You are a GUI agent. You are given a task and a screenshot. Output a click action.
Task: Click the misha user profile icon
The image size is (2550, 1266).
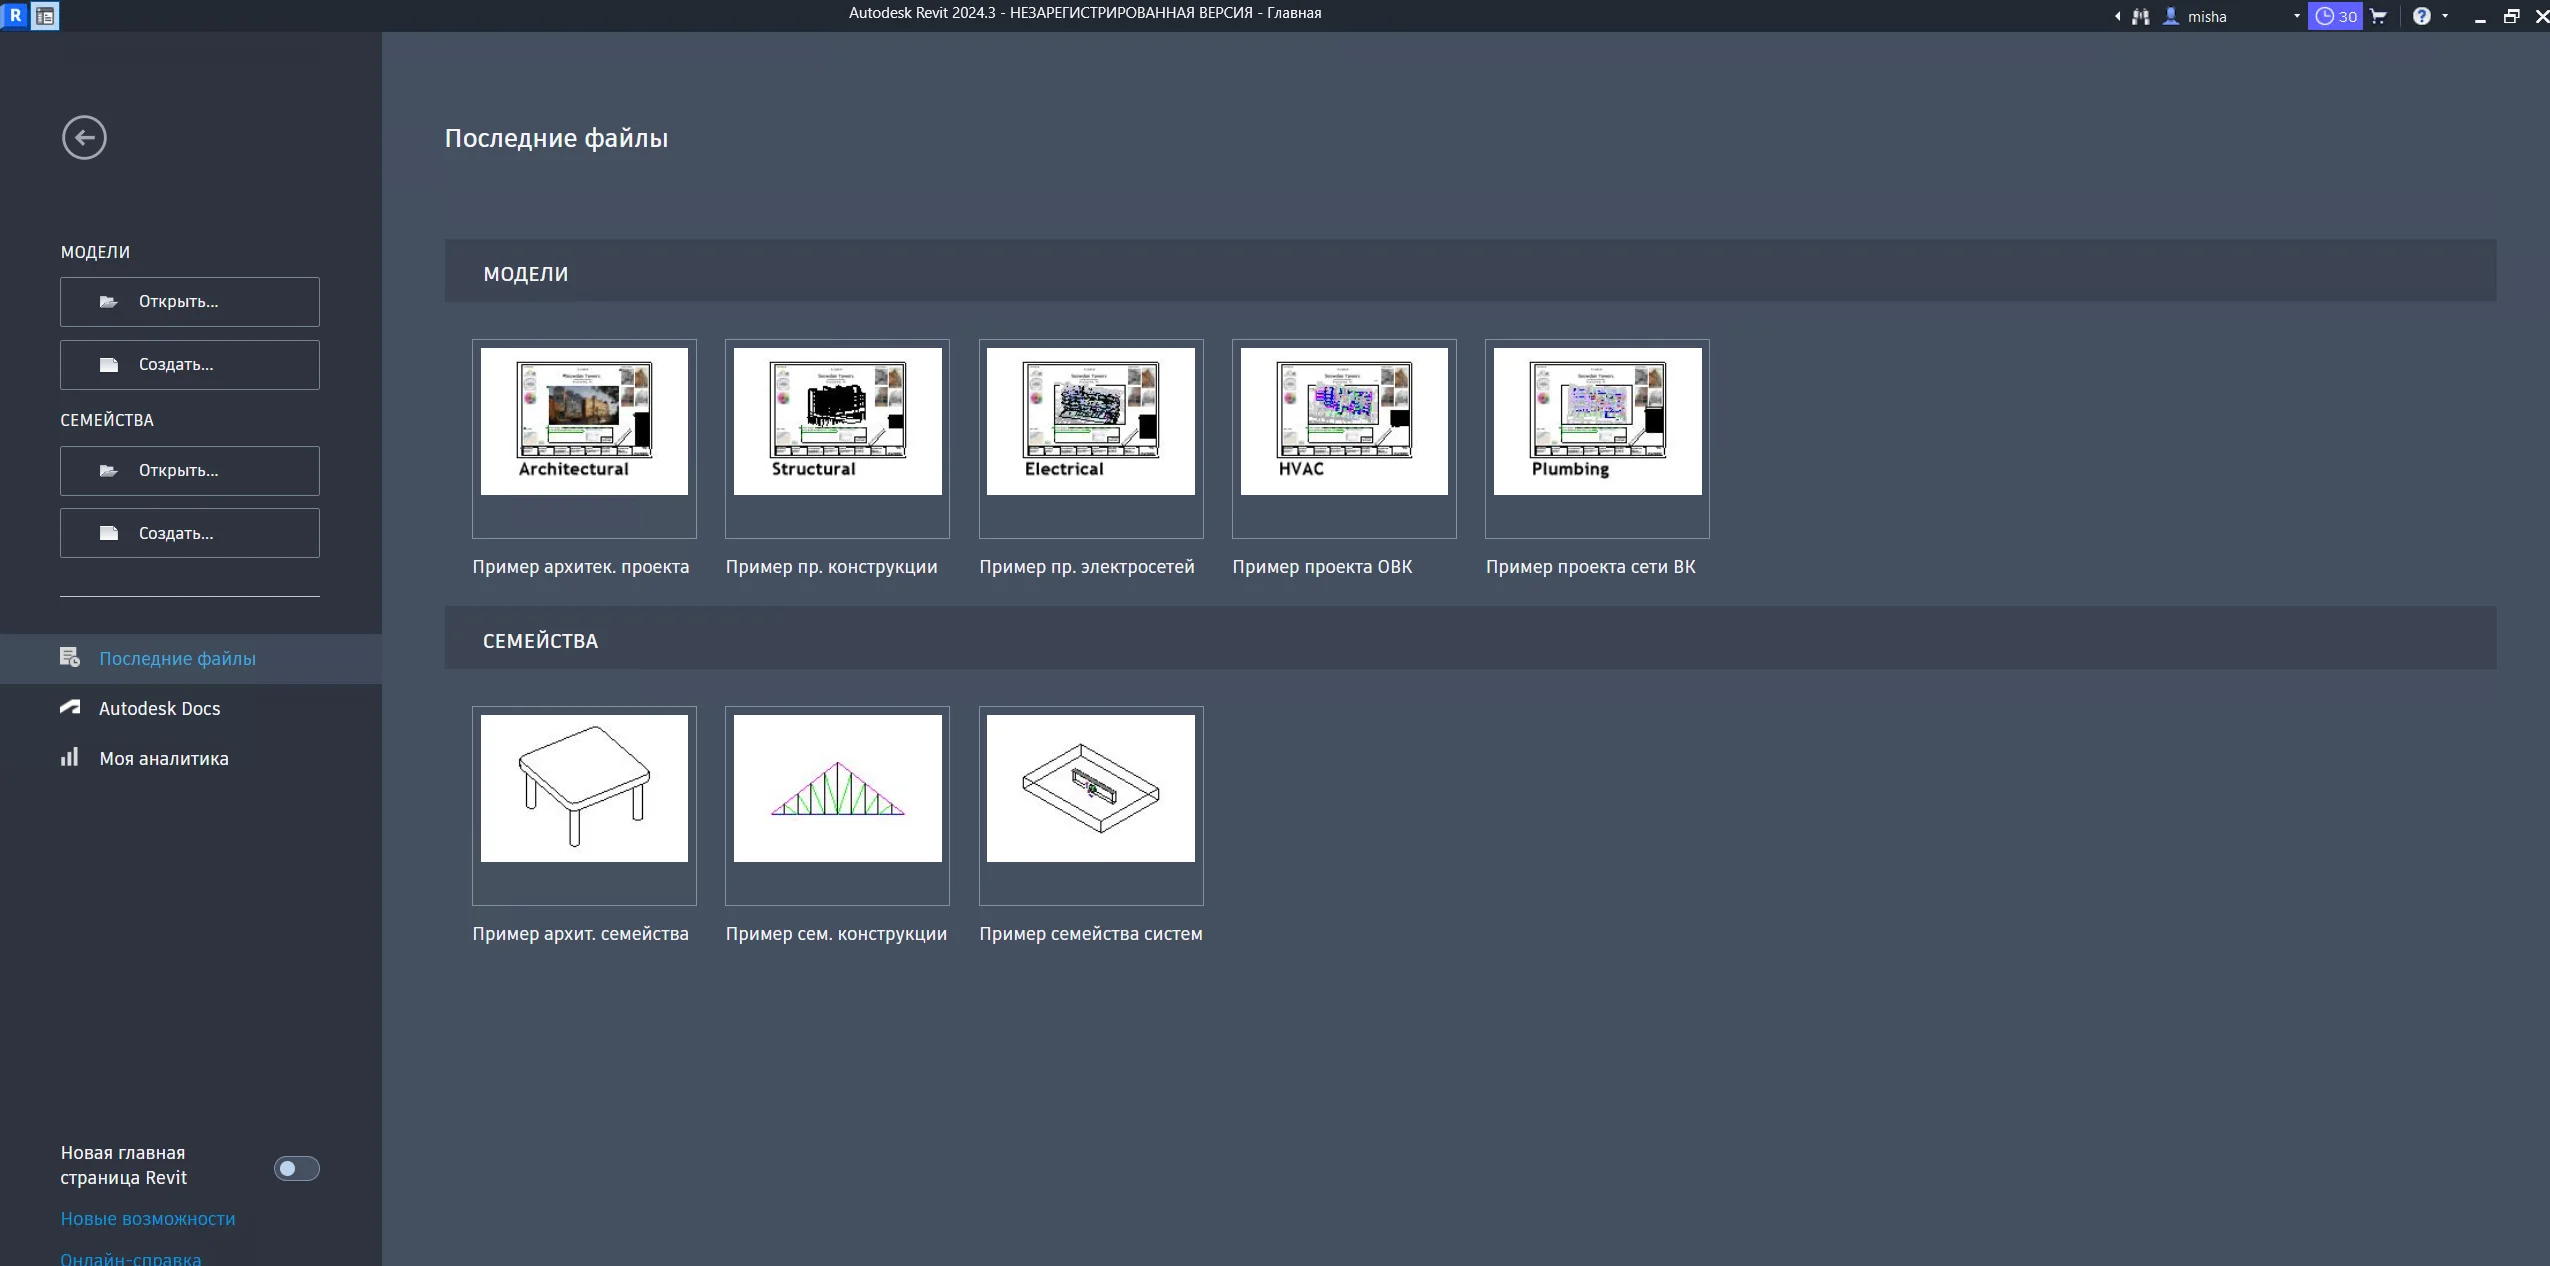(x=2171, y=16)
